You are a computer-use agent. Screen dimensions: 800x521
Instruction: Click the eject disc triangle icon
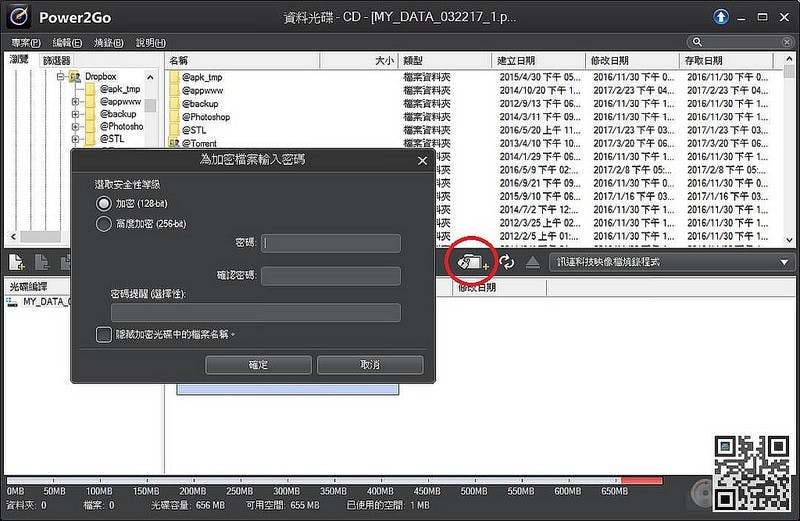pyautogui.click(x=532, y=262)
